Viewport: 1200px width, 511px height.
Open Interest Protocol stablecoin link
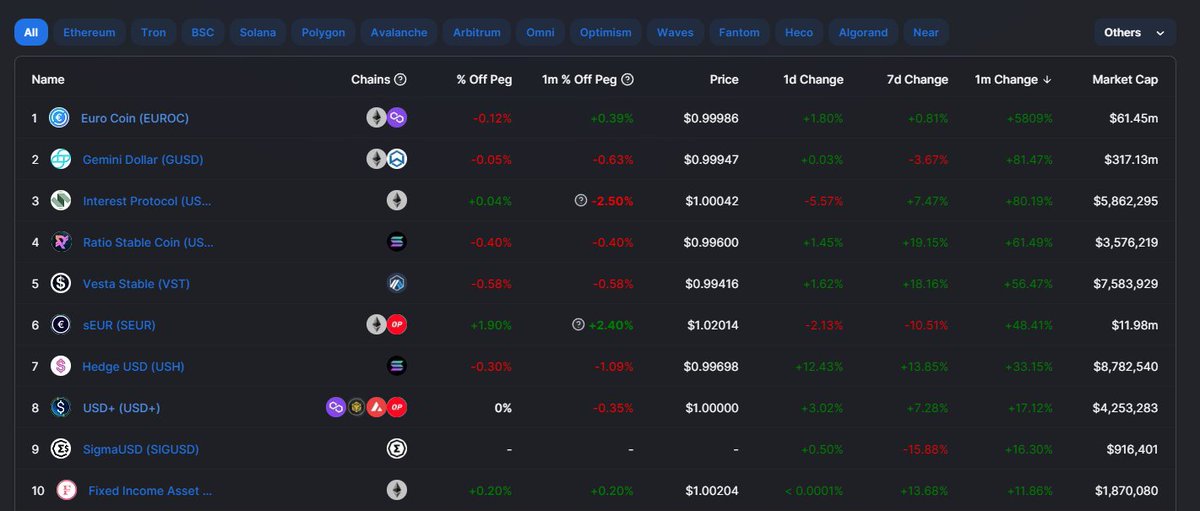coord(148,201)
